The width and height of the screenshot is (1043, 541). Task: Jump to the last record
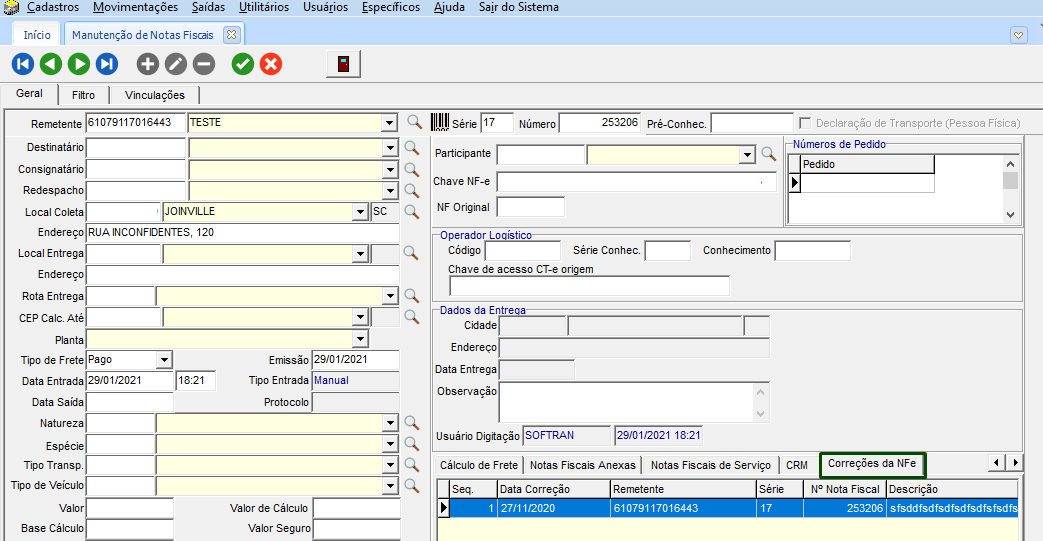coord(107,64)
